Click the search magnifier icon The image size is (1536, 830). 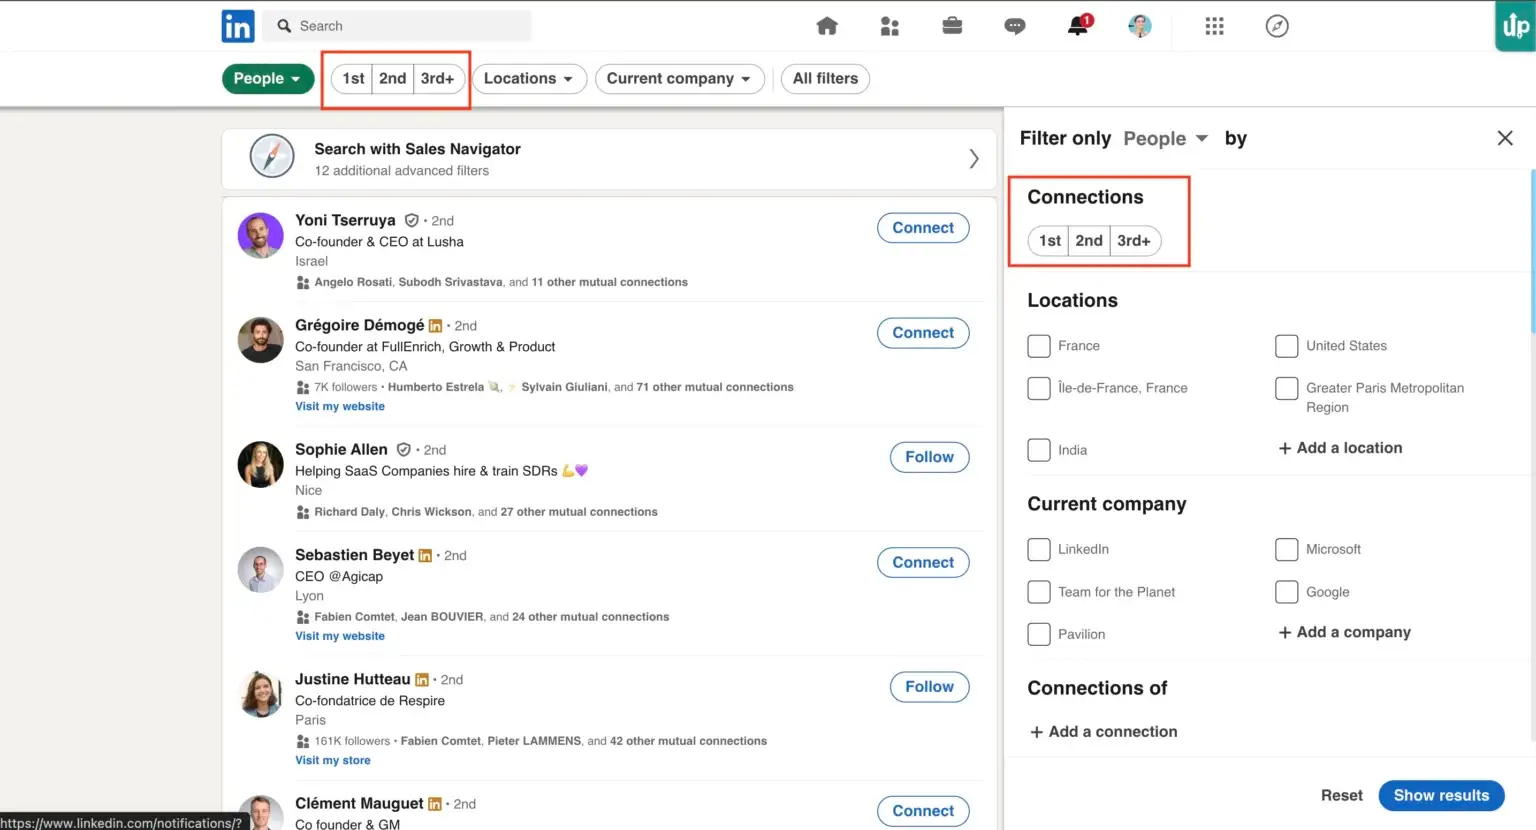[284, 26]
